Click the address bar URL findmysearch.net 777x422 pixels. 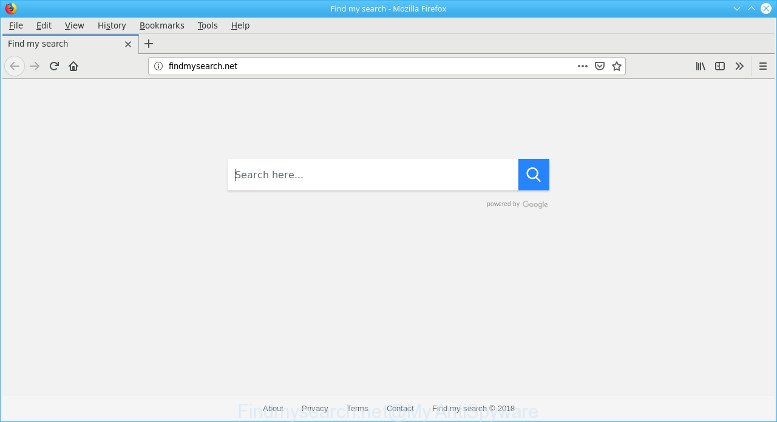tap(203, 66)
